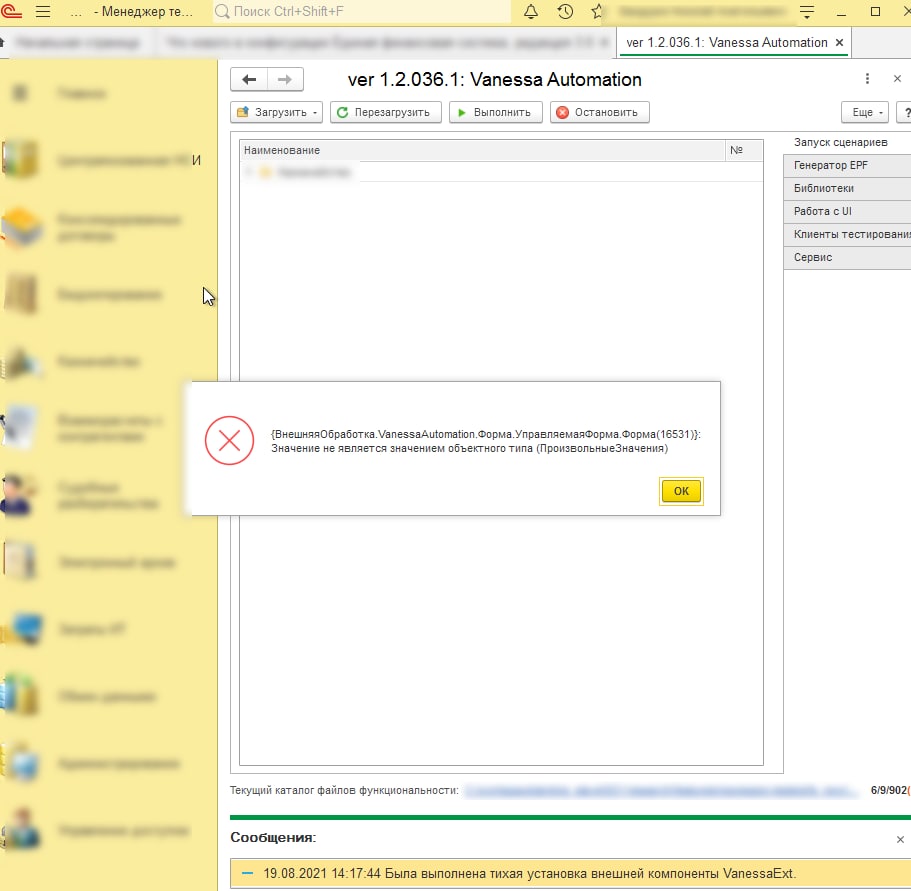Select the VanessaExt installation message
The image size is (911, 891).
pyautogui.click(x=571, y=874)
